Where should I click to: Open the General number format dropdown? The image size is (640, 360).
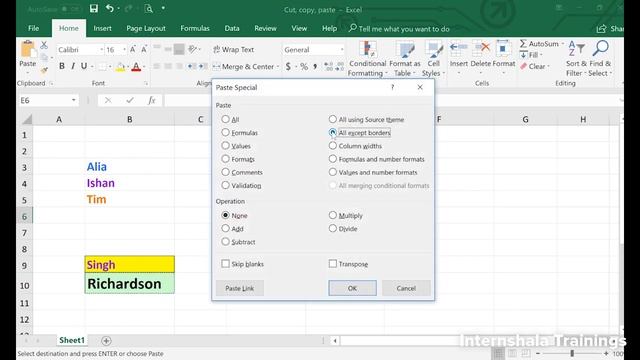342,49
